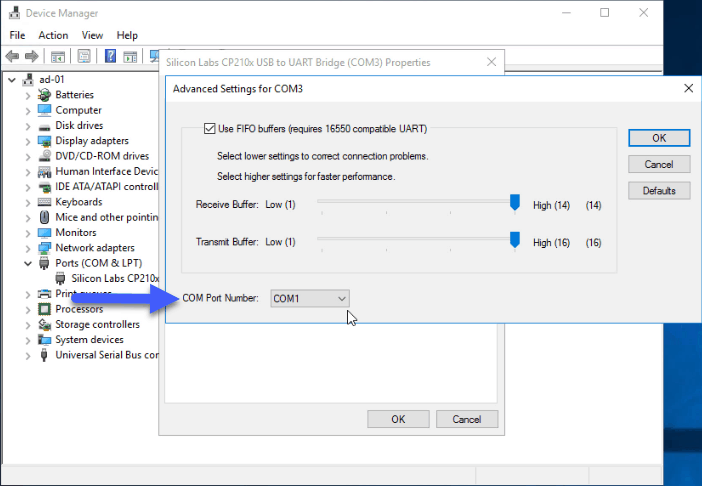Open the File menu
This screenshot has height=486, width=702.
click(17, 35)
